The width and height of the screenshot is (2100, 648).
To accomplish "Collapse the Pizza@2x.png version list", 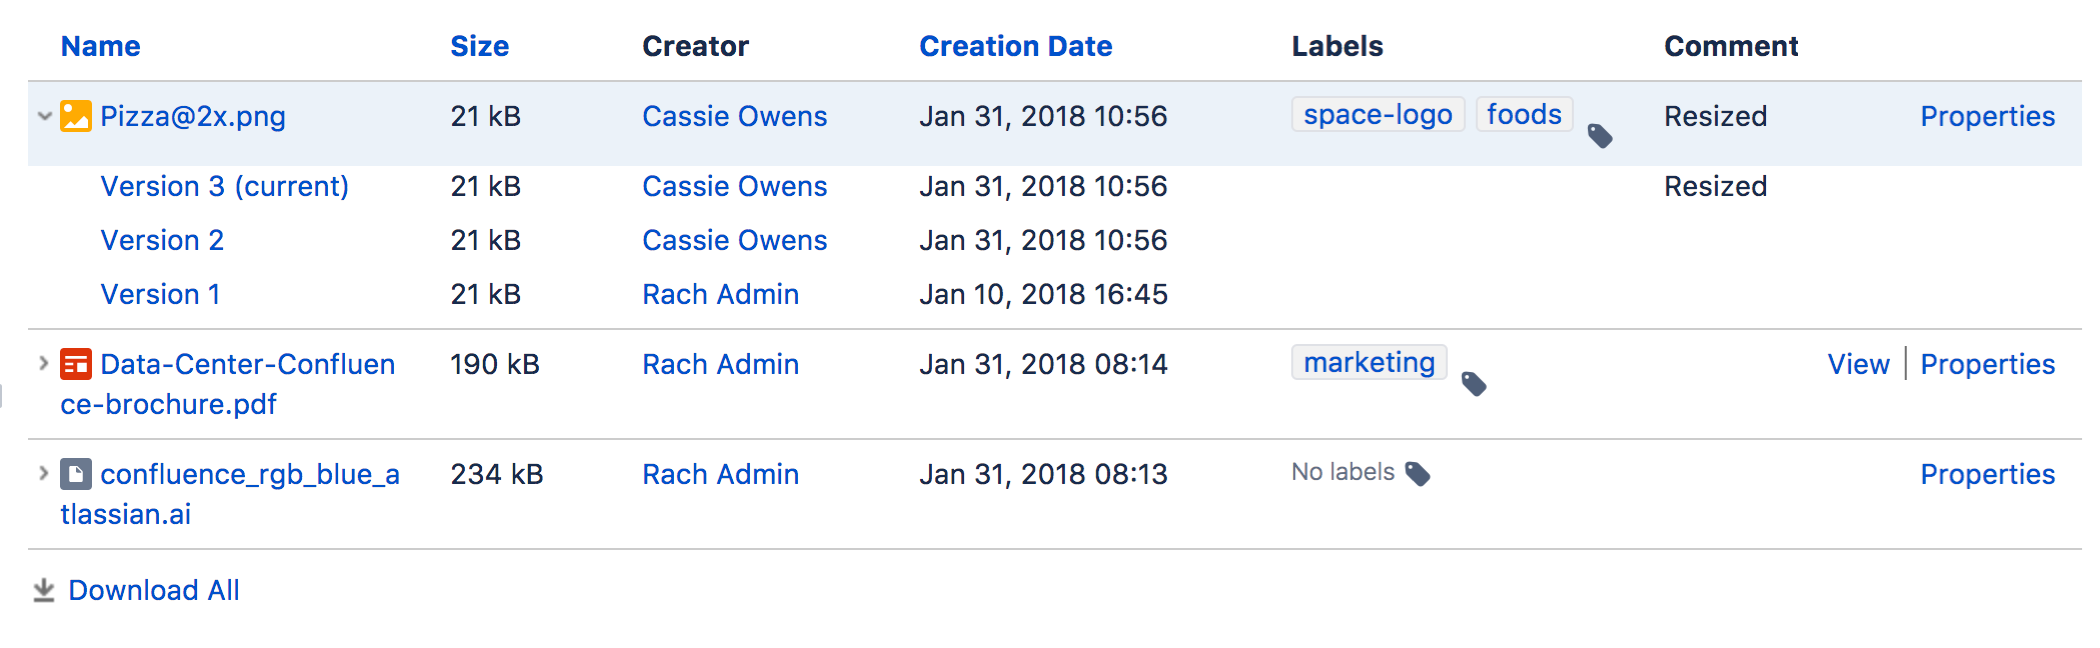I will 44,116.
